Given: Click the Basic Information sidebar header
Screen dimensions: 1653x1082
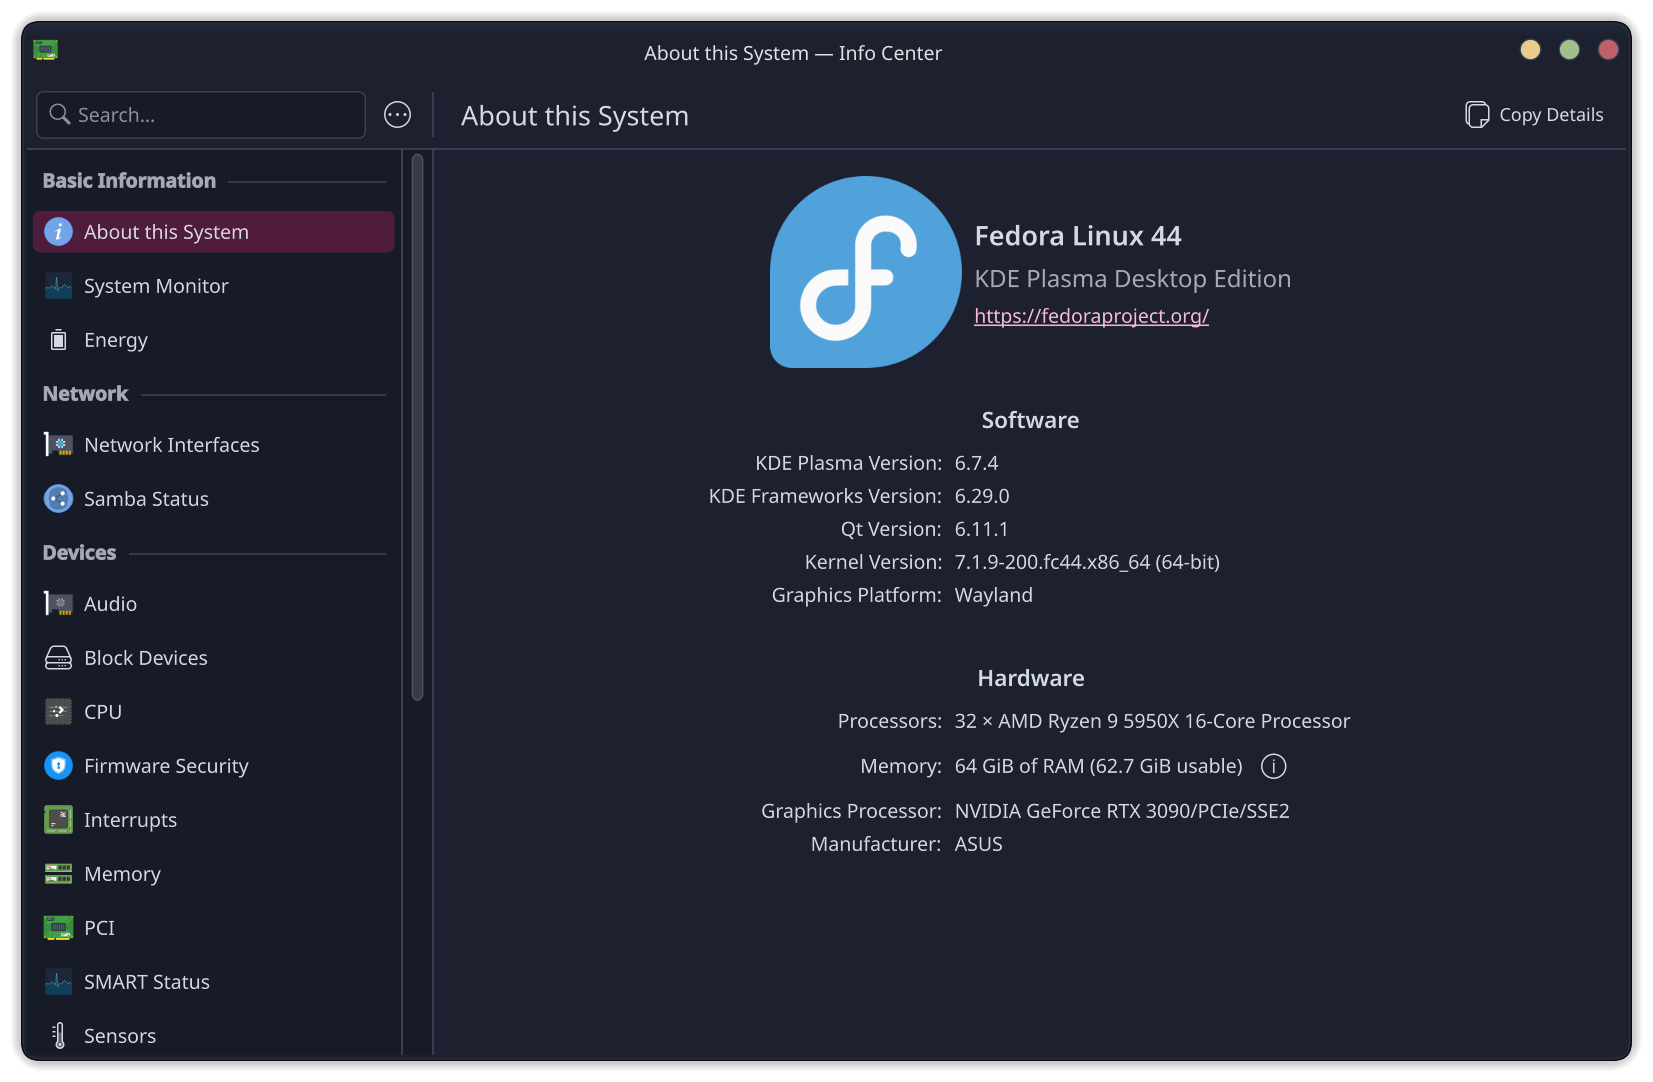Looking at the screenshot, I should point(129,181).
